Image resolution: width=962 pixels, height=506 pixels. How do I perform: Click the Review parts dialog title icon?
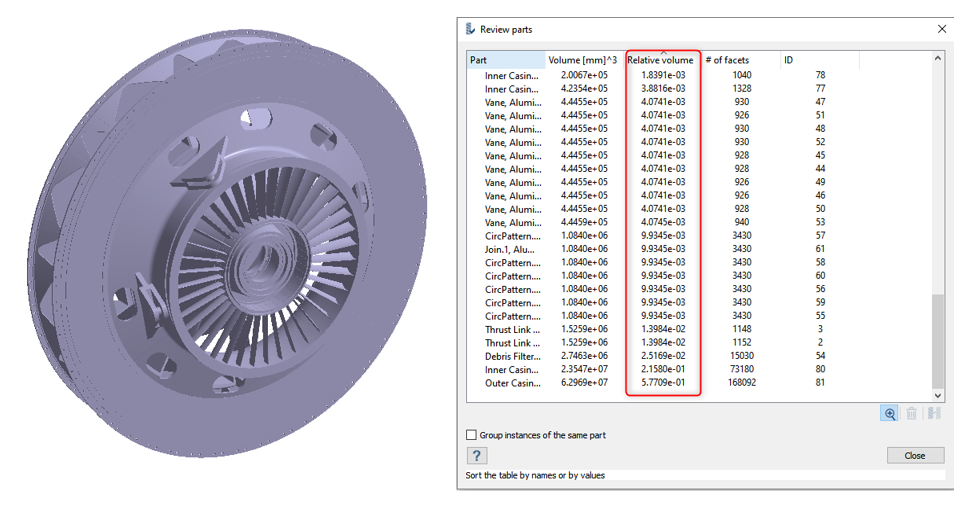[471, 30]
